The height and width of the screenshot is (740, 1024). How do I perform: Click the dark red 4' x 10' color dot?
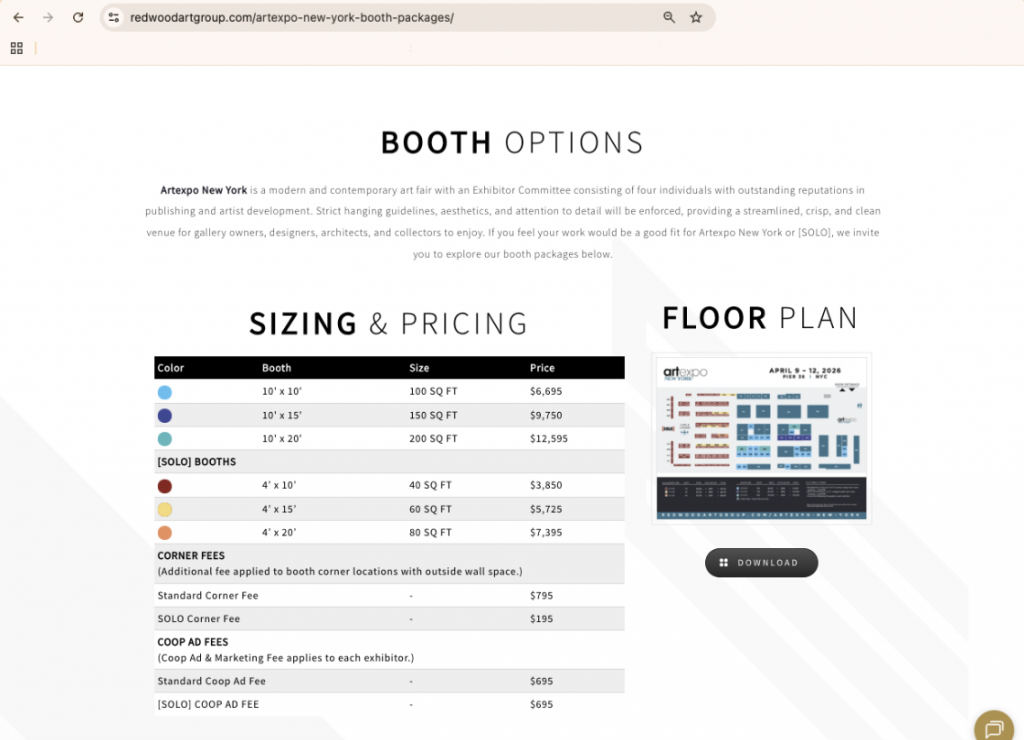[165, 486]
